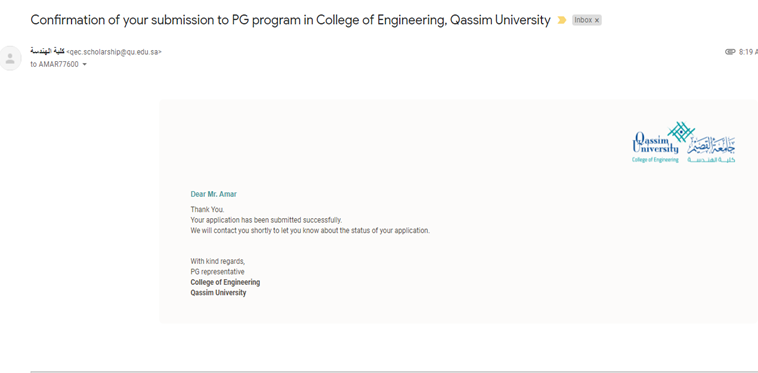Click the Arabic calligraphy university logo
This screenshot has height=373, width=758.
(x=711, y=145)
